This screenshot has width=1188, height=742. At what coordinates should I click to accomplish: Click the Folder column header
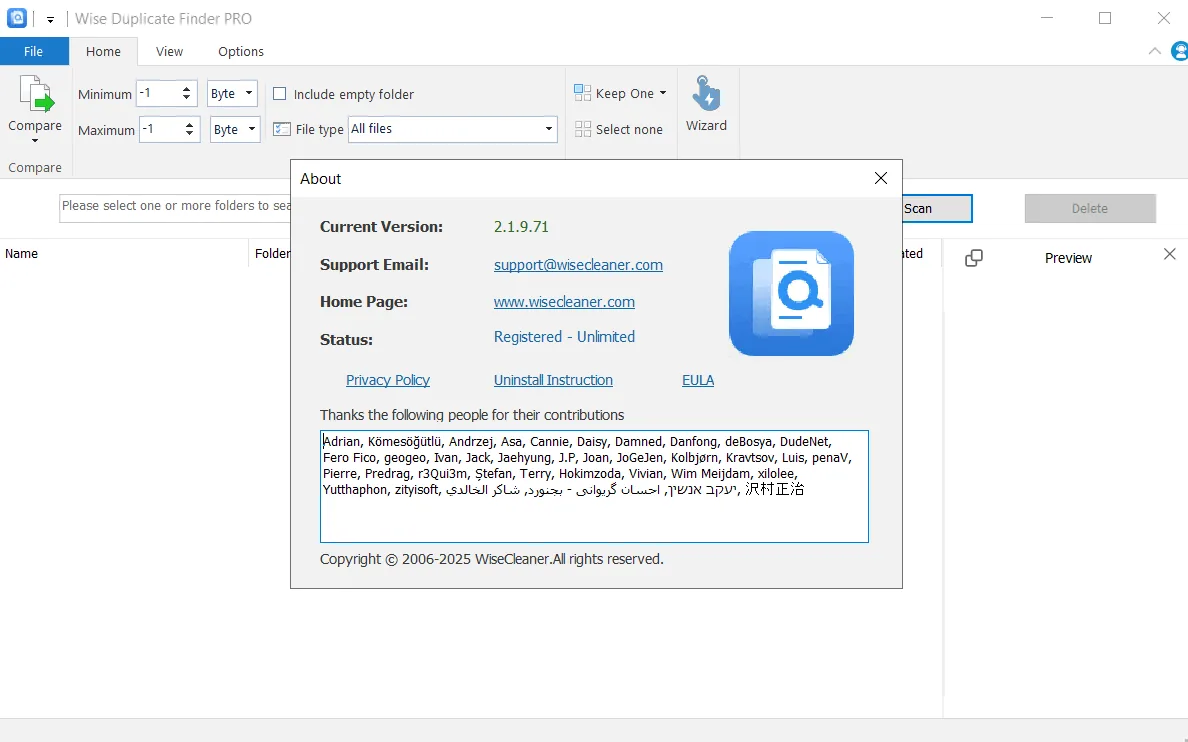tap(272, 254)
